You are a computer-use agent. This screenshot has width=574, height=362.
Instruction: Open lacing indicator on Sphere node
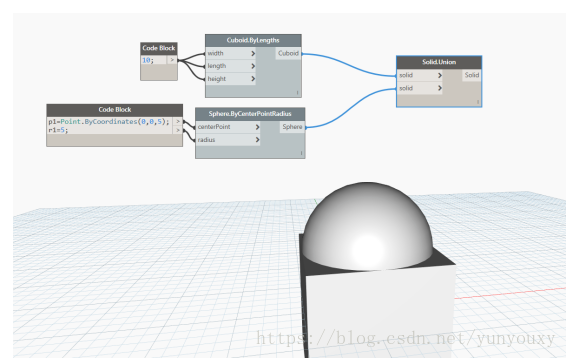coord(301,153)
